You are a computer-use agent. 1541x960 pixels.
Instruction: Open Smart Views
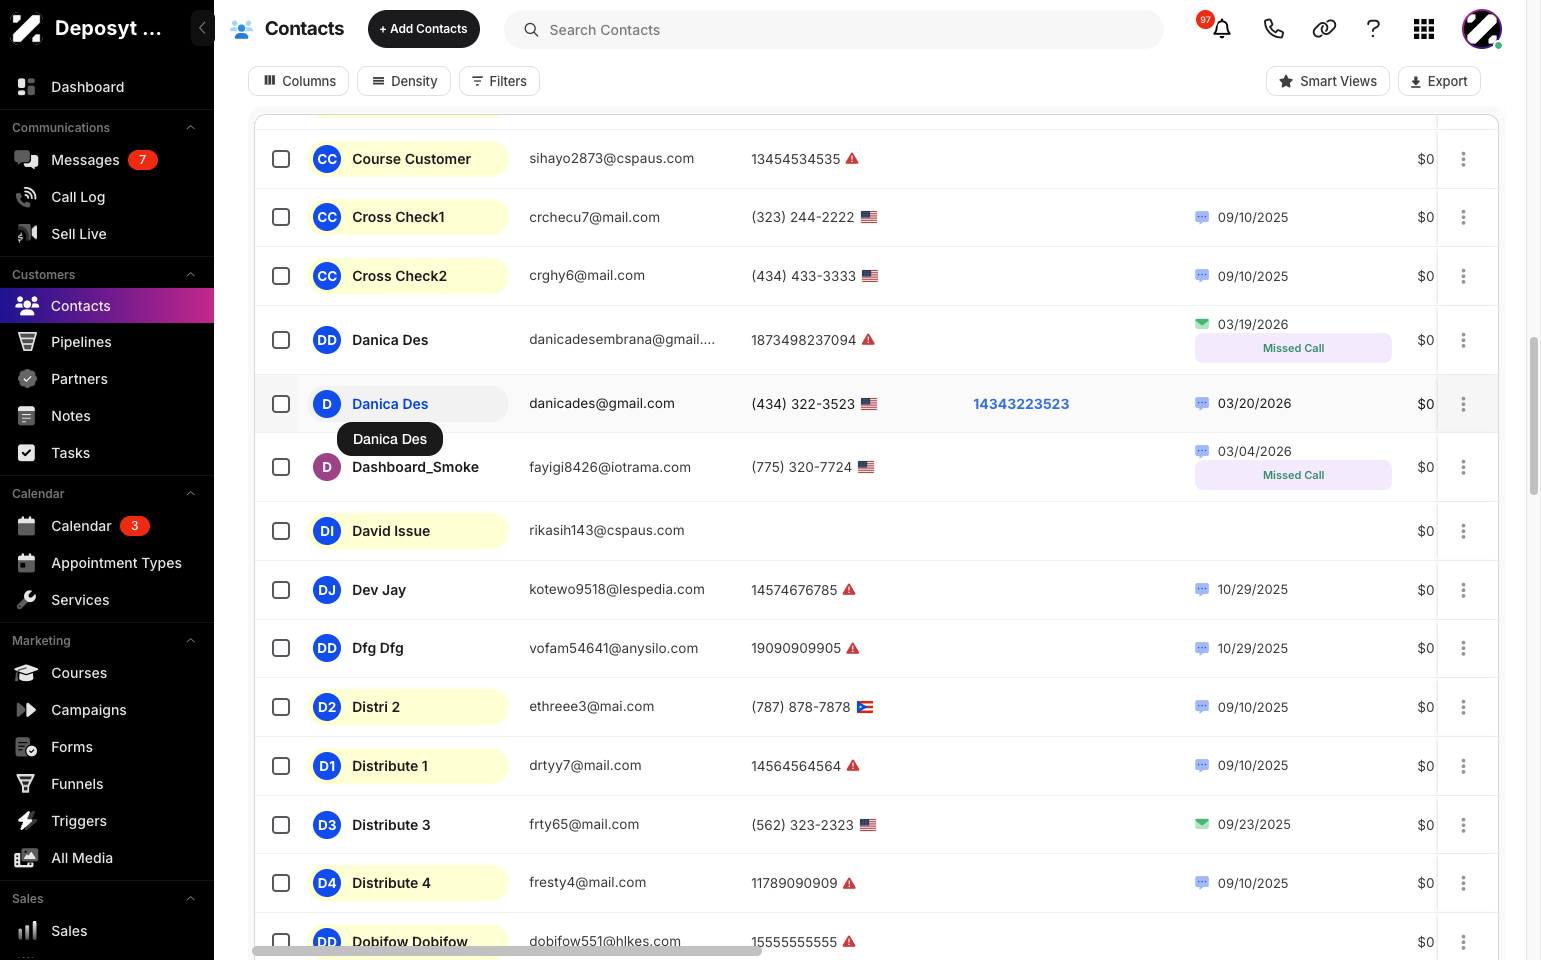(1328, 81)
